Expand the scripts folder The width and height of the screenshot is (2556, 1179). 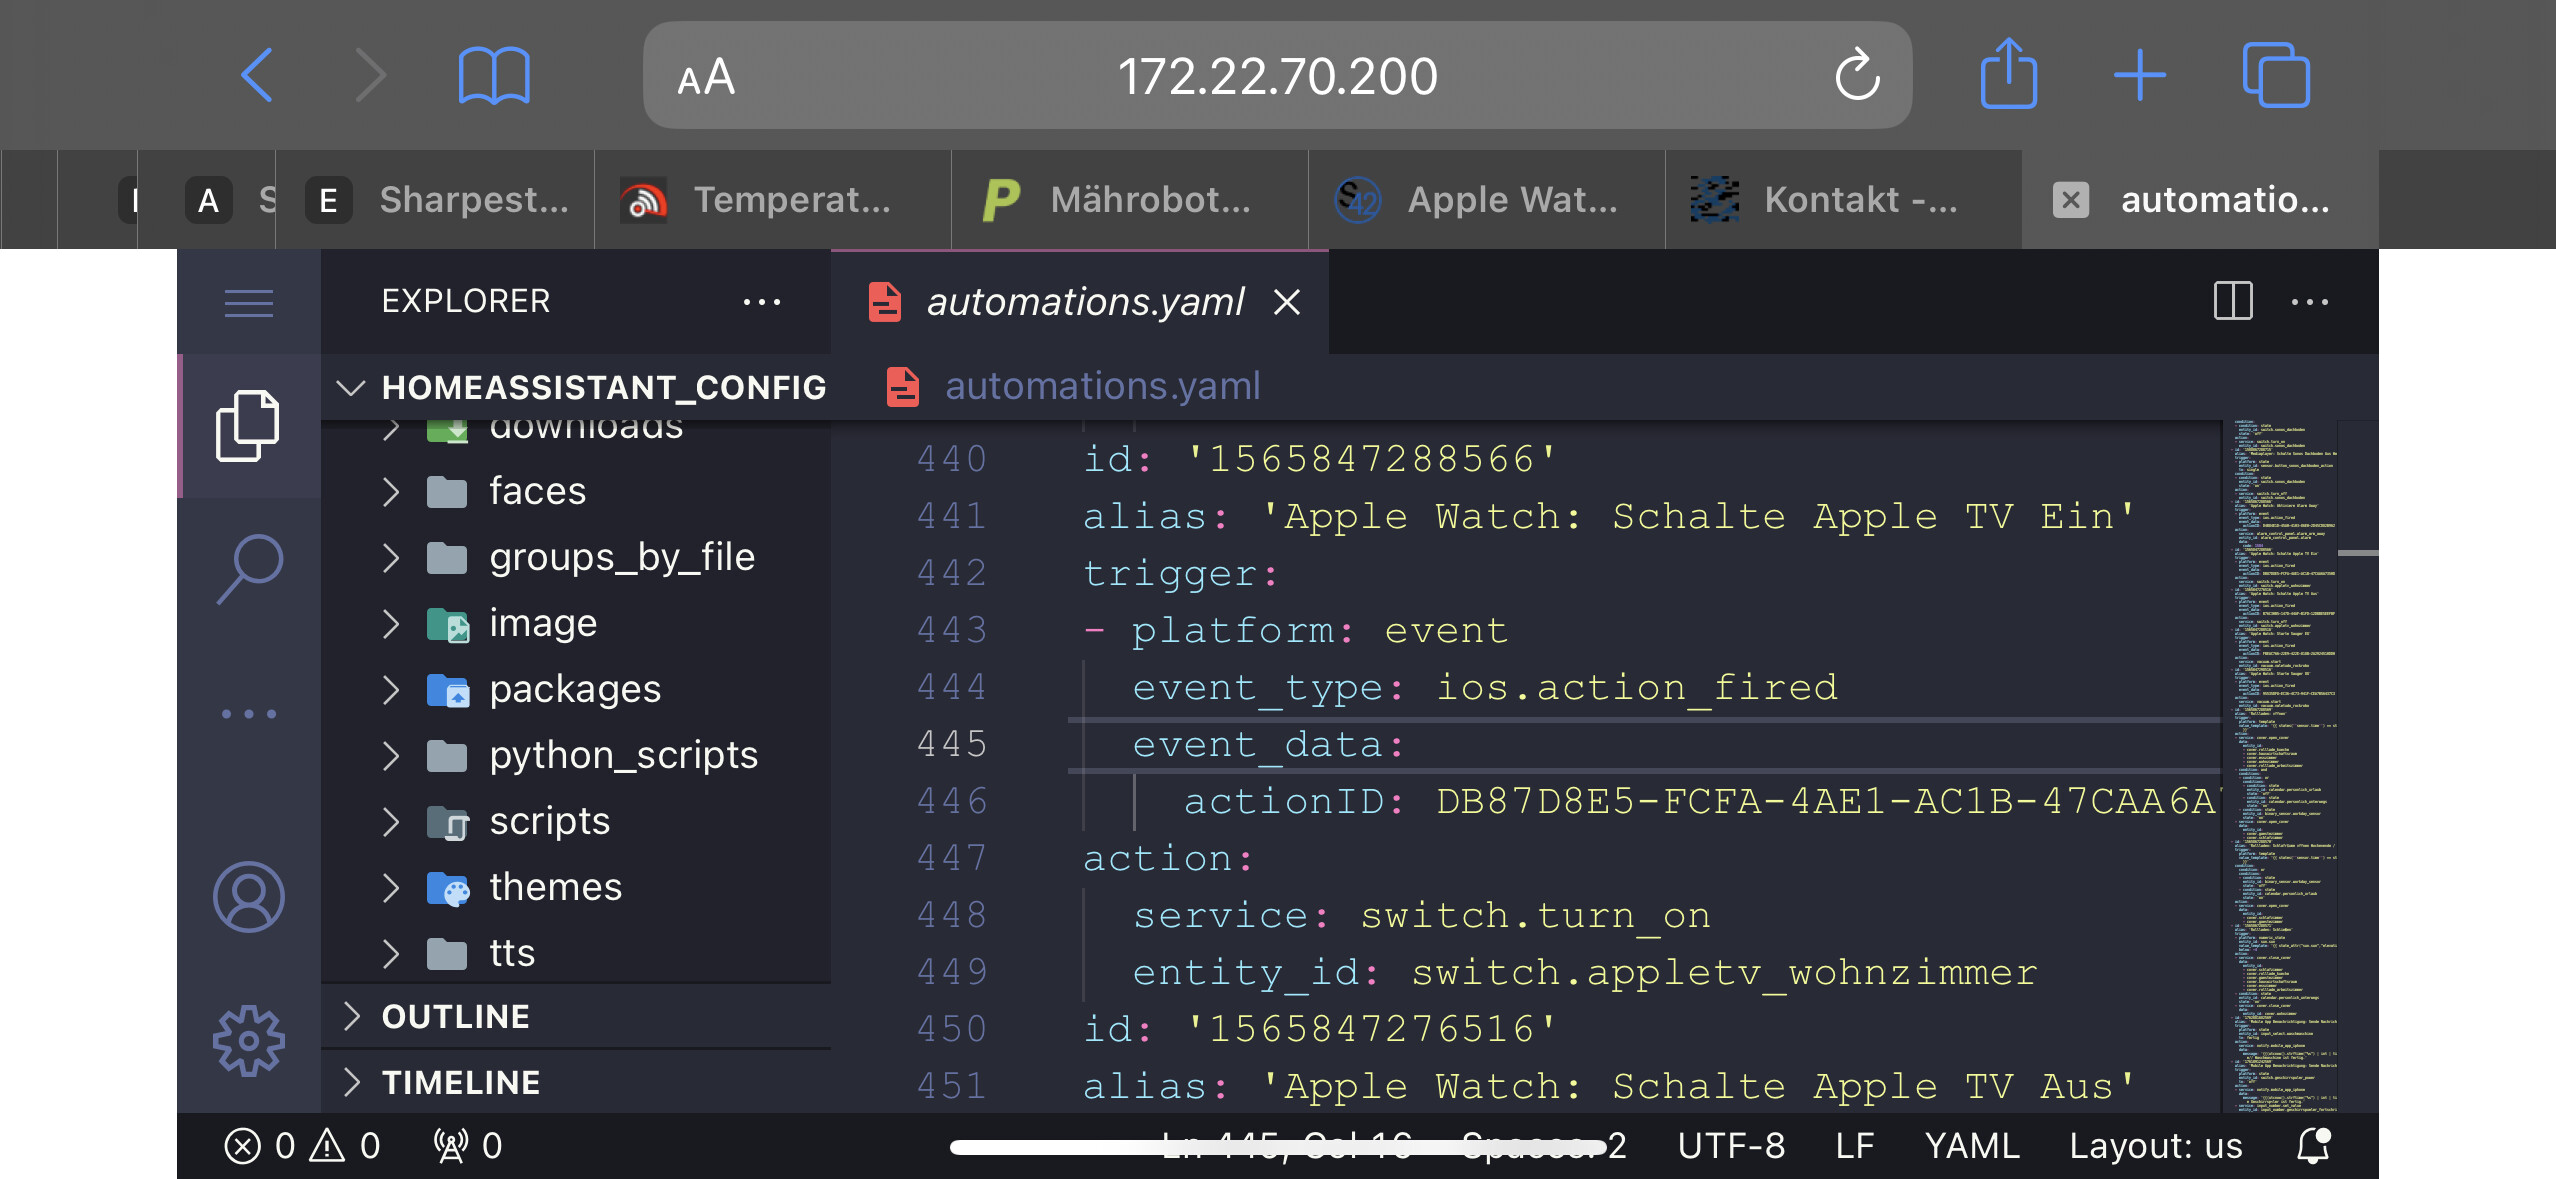pos(391,822)
